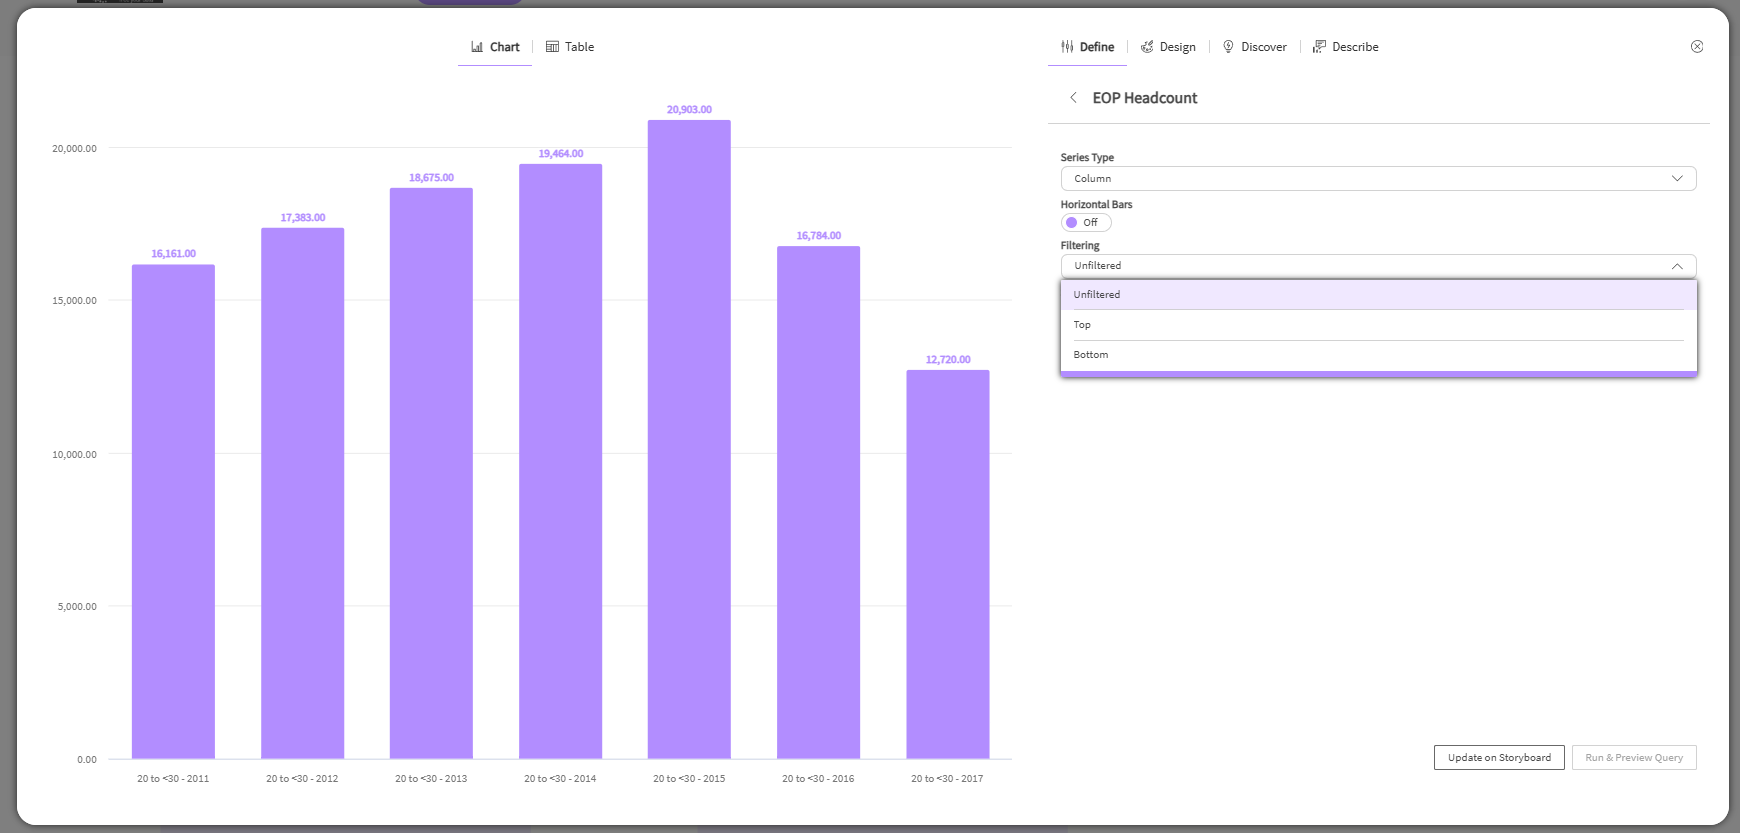Open the Series Type dropdown

(1378, 179)
